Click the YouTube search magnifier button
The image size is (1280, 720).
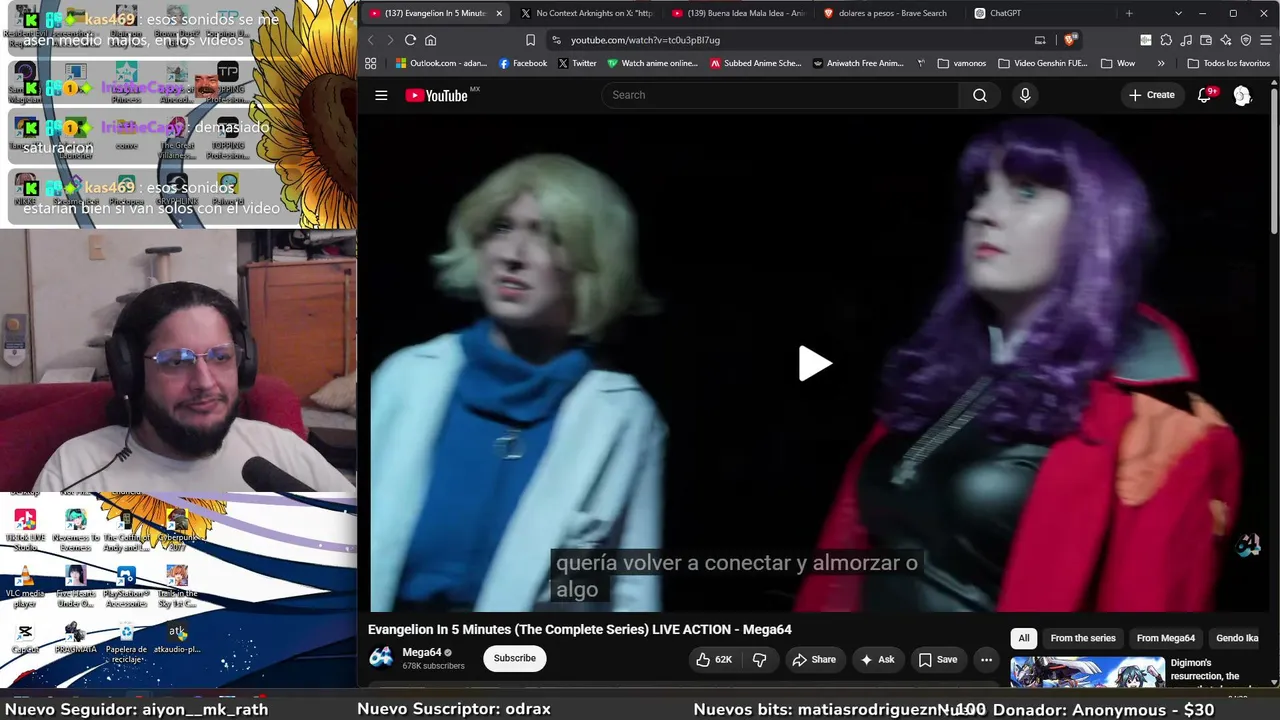(980, 95)
